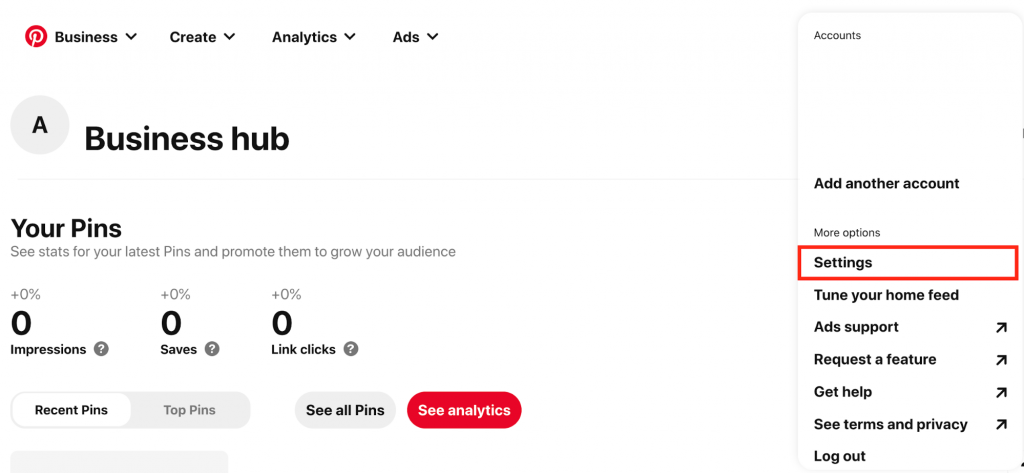Switch to the Top Pins toggle

189,410
